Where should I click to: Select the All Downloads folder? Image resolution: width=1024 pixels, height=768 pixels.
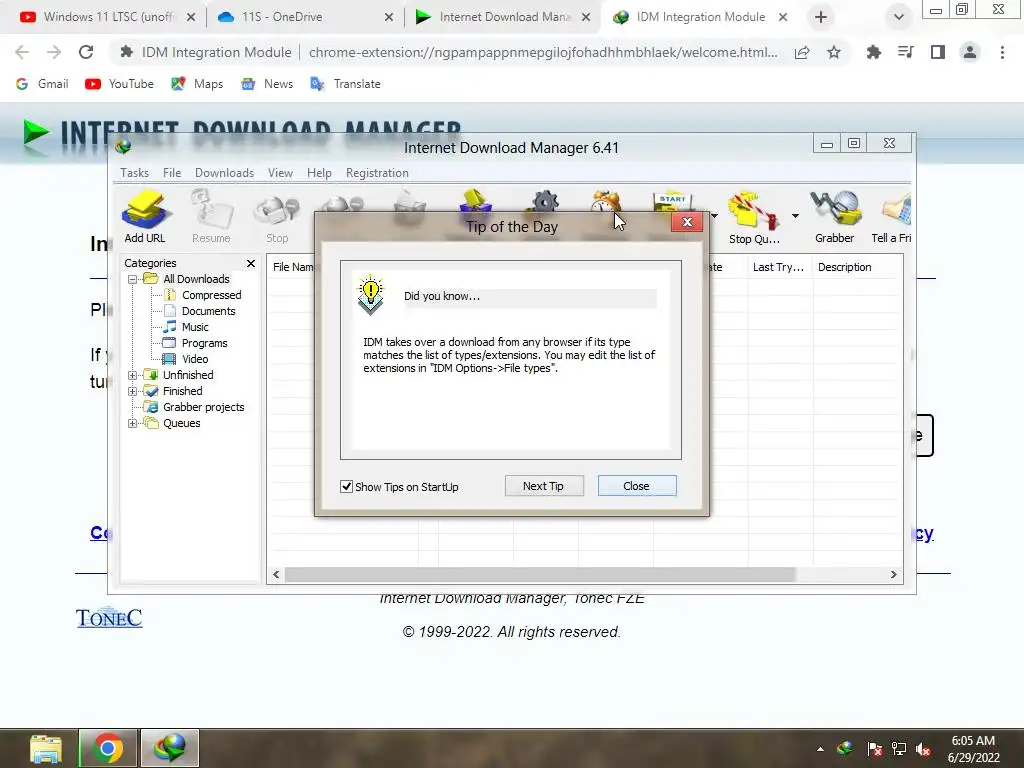(x=196, y=280)
